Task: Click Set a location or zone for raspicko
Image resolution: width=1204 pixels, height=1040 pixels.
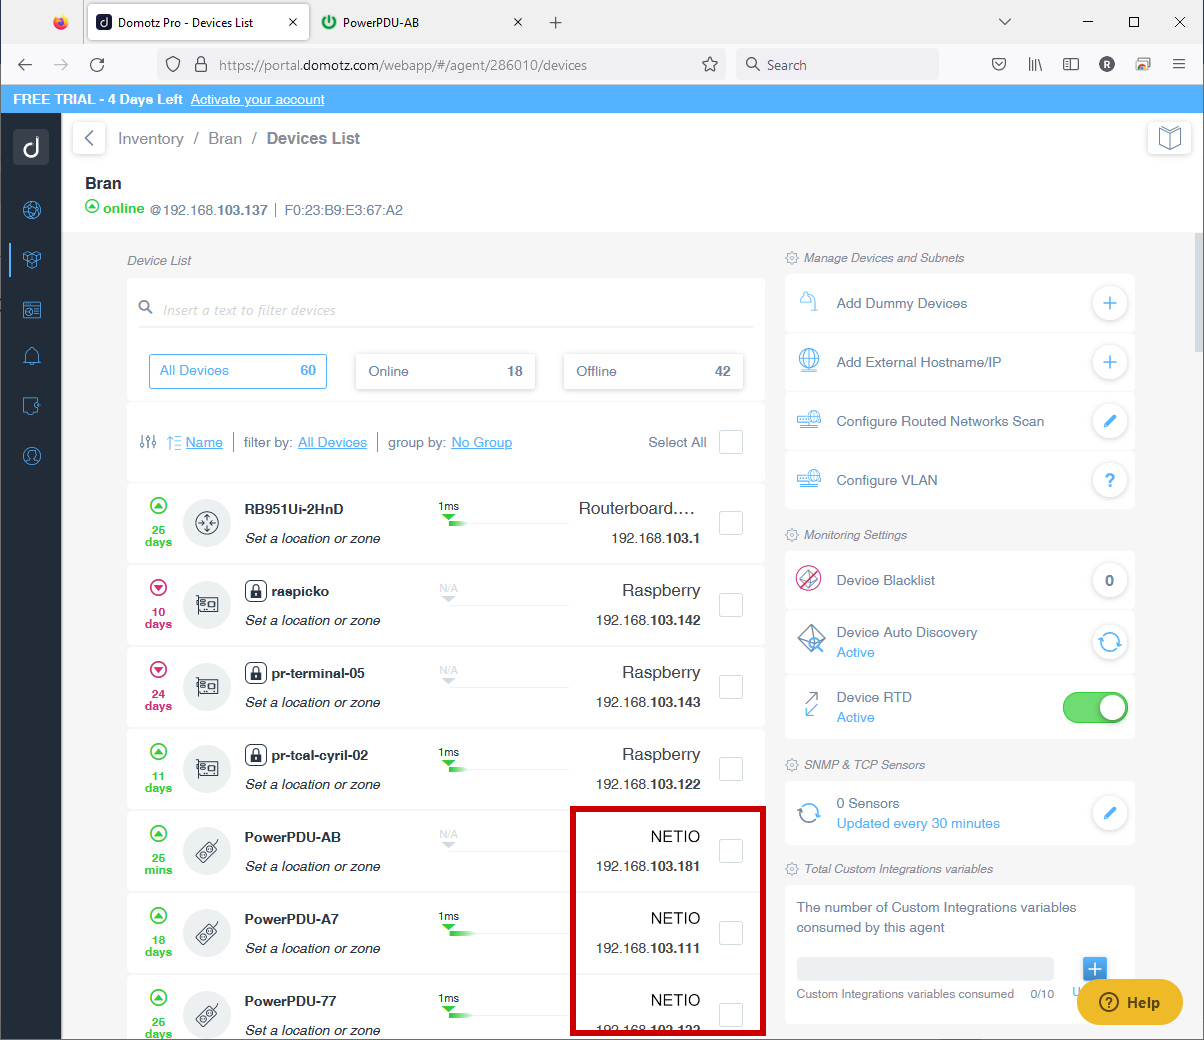Action: (x=313, y=620)
